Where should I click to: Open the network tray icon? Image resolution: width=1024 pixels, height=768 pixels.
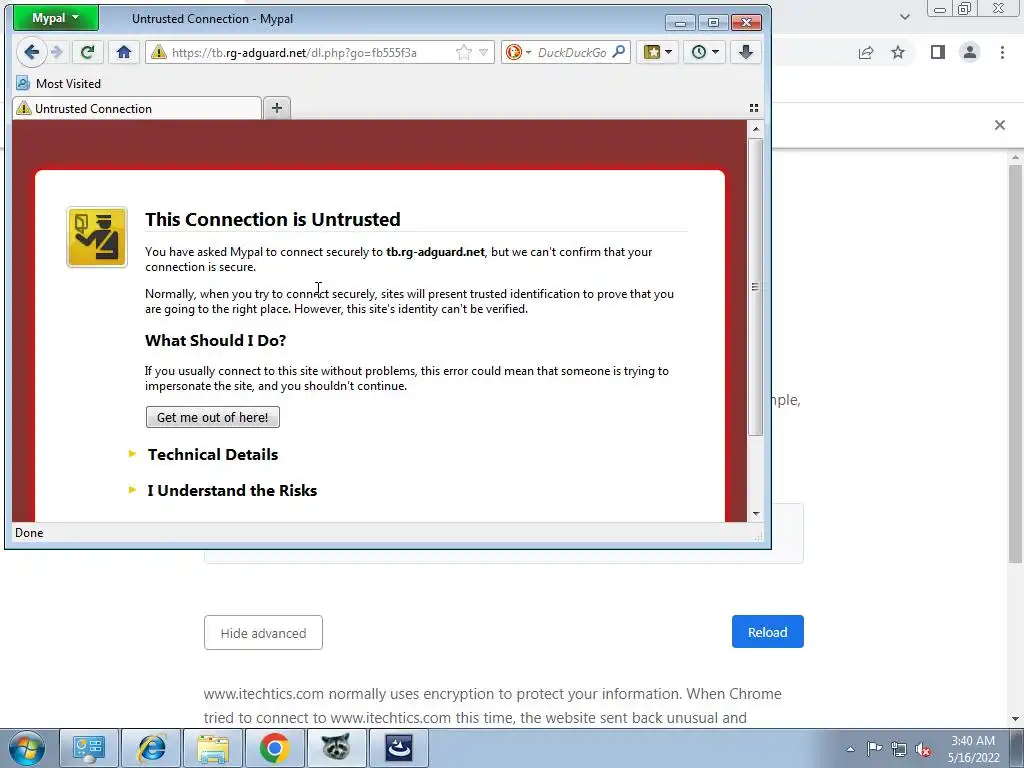[x=899, y=749]
